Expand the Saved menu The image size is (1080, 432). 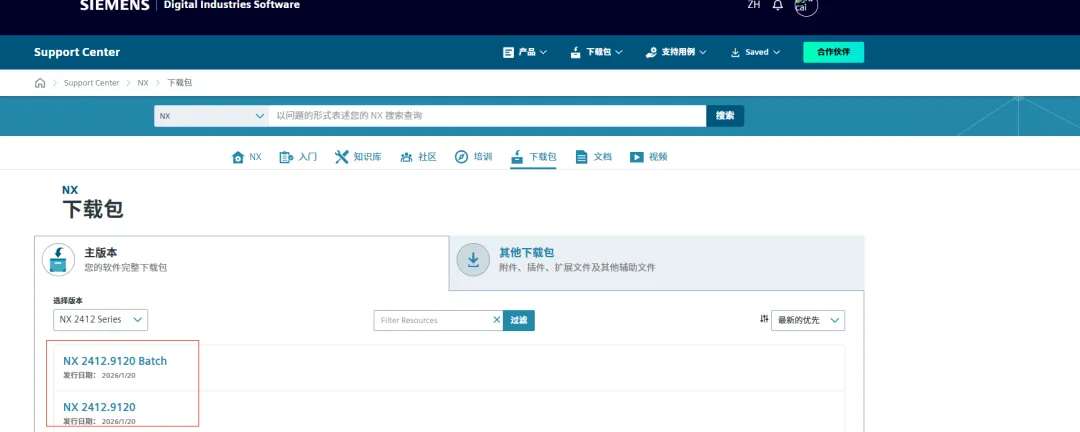pyautogui.click(x=755, y=52)
